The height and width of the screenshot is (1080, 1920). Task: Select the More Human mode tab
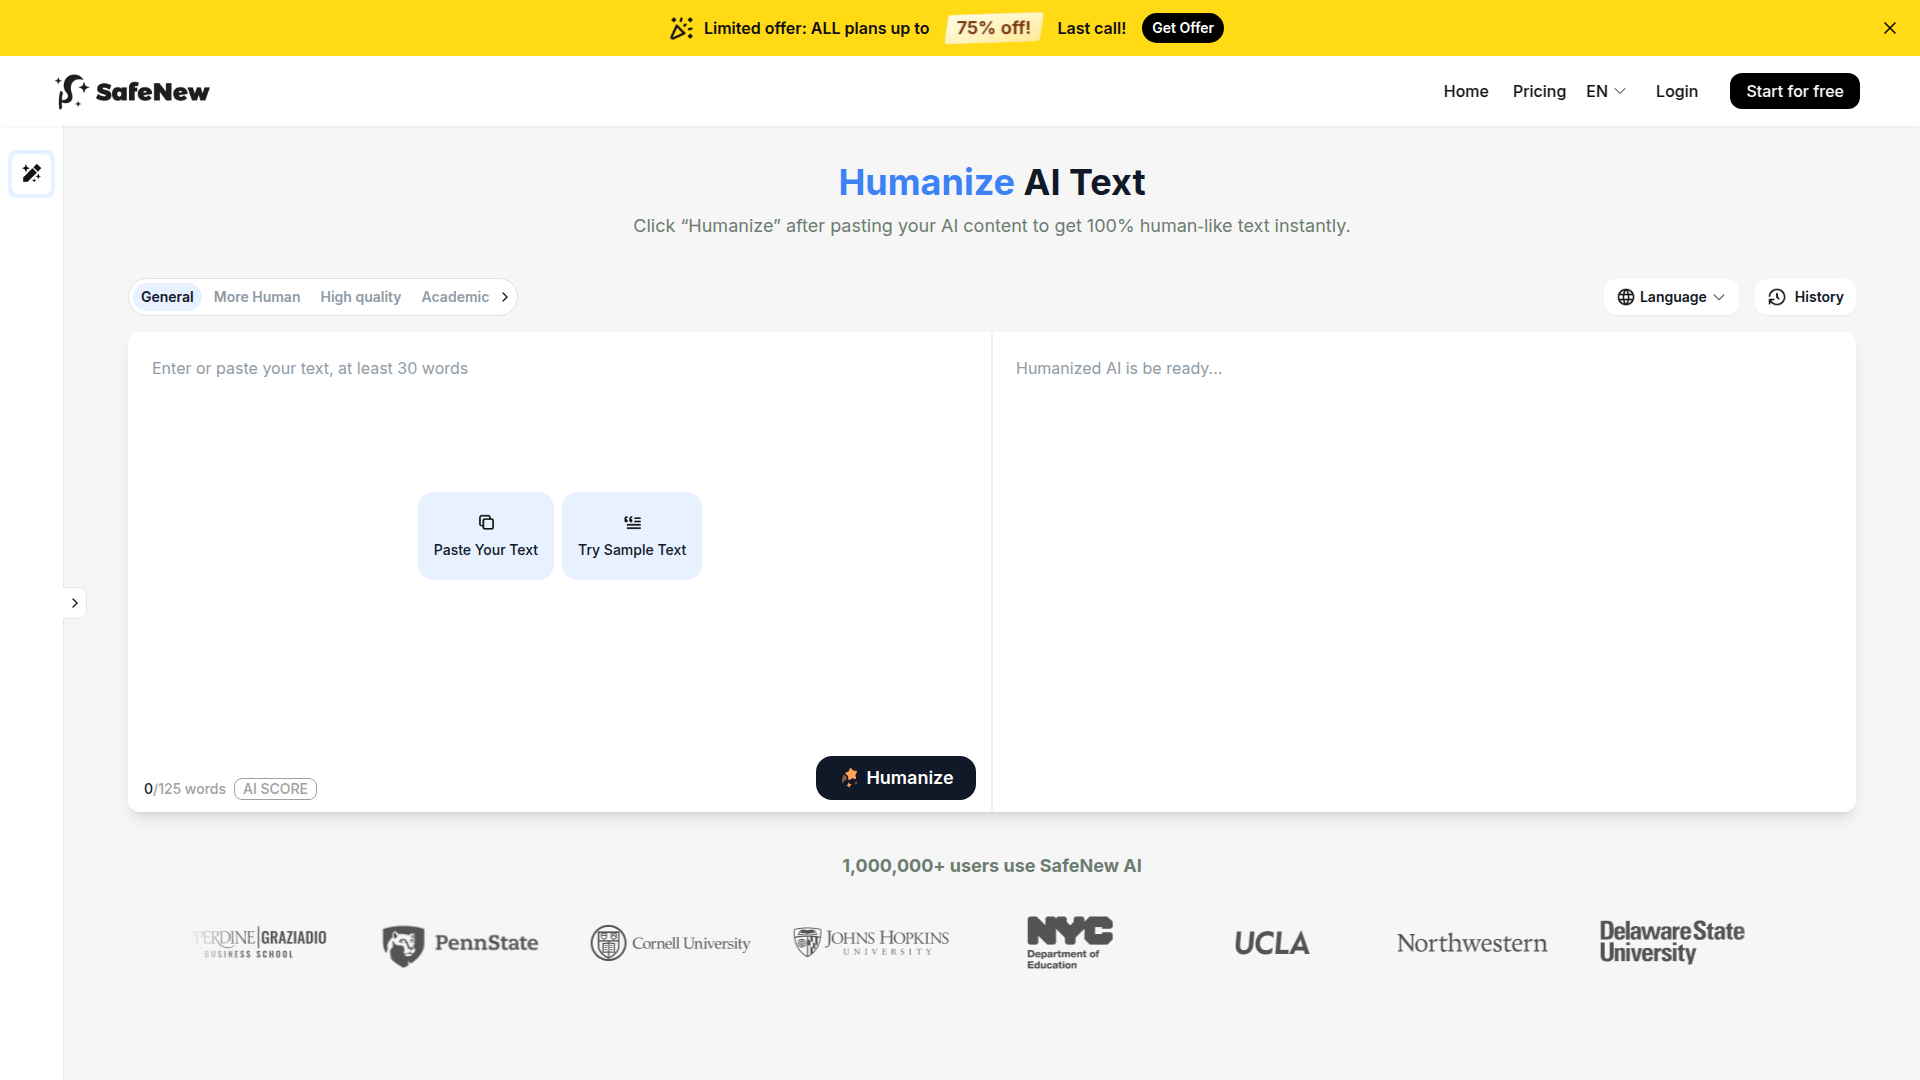[257, 297]
